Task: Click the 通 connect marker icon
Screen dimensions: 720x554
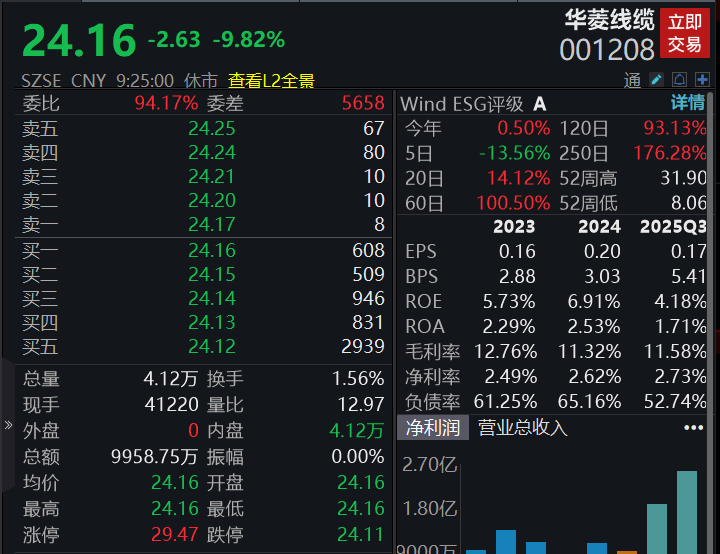Action: [633, 81]
